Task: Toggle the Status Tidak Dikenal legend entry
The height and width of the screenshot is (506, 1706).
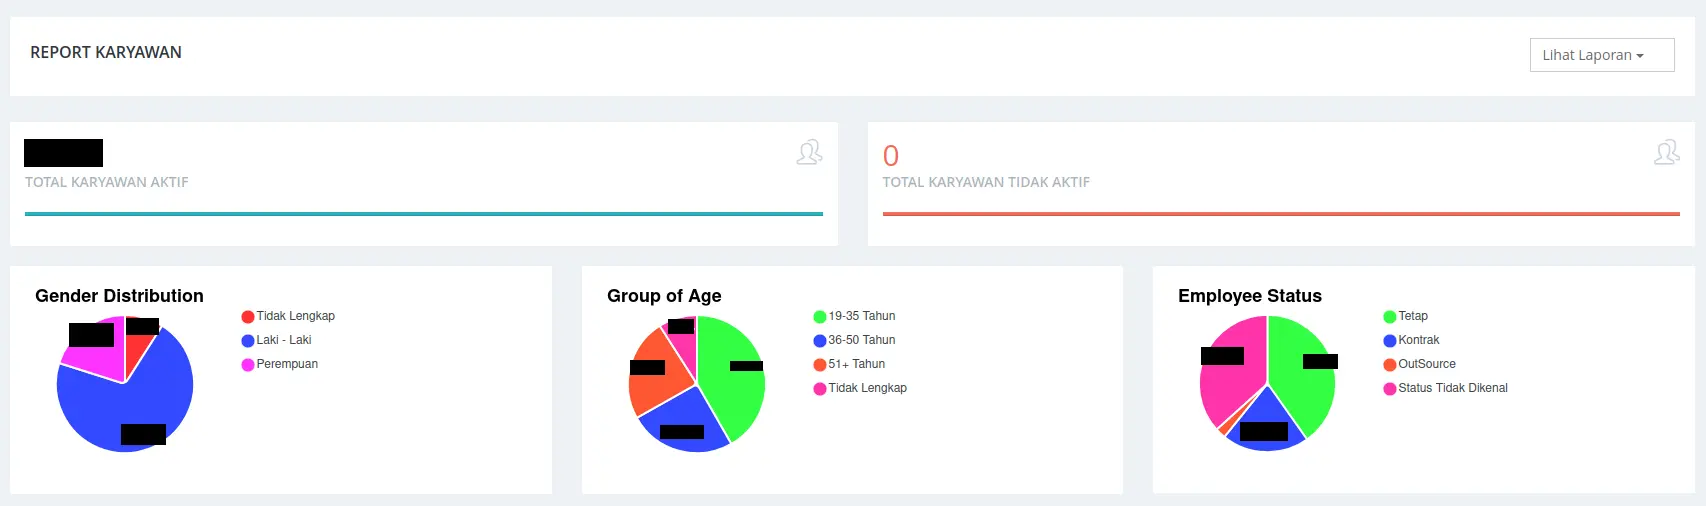Action: [x=1446, y=388]
